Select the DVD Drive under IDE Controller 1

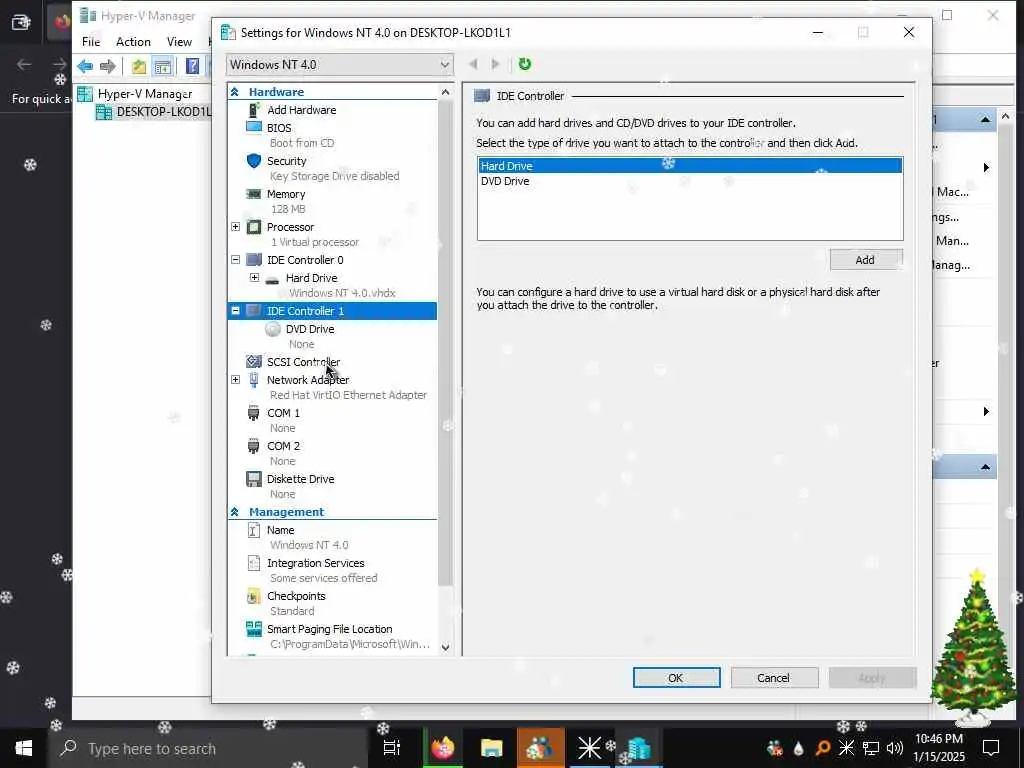310,329
